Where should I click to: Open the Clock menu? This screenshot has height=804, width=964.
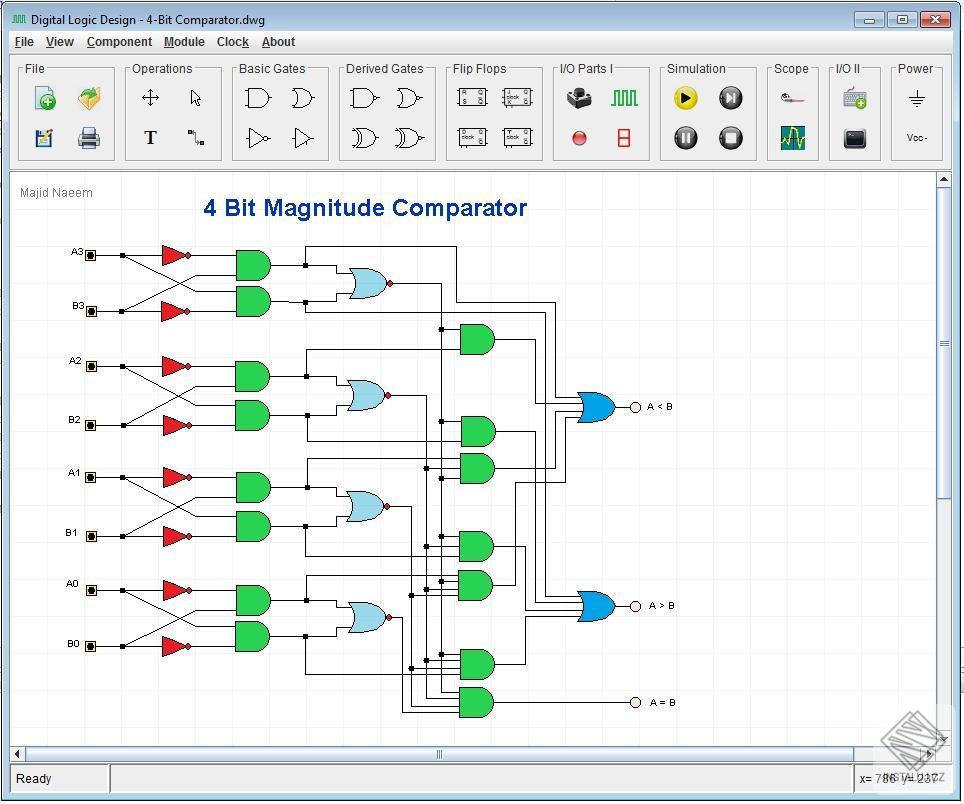tap(232, 42)
